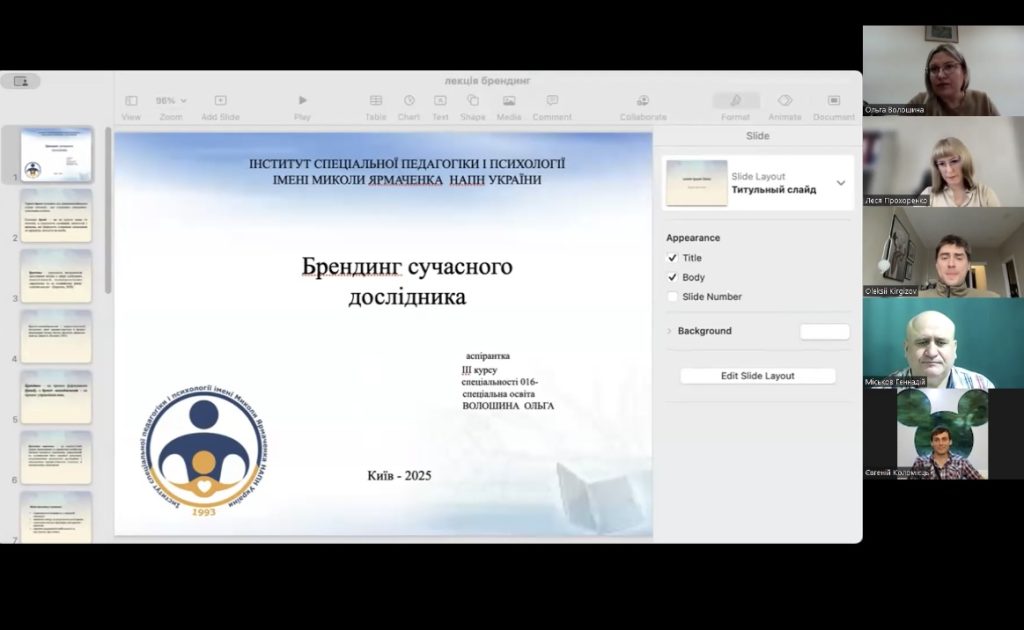Click the Background color swatch
Image resolution: width=1024 pixels, height=630 pixels.
(x=824, y=332)
